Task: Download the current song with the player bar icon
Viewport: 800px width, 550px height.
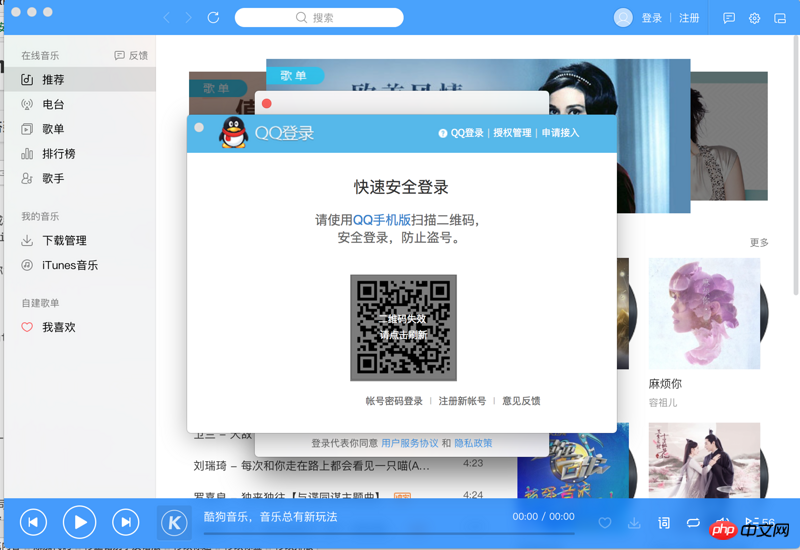Action: pyautogui.click(x=634, y=523)
